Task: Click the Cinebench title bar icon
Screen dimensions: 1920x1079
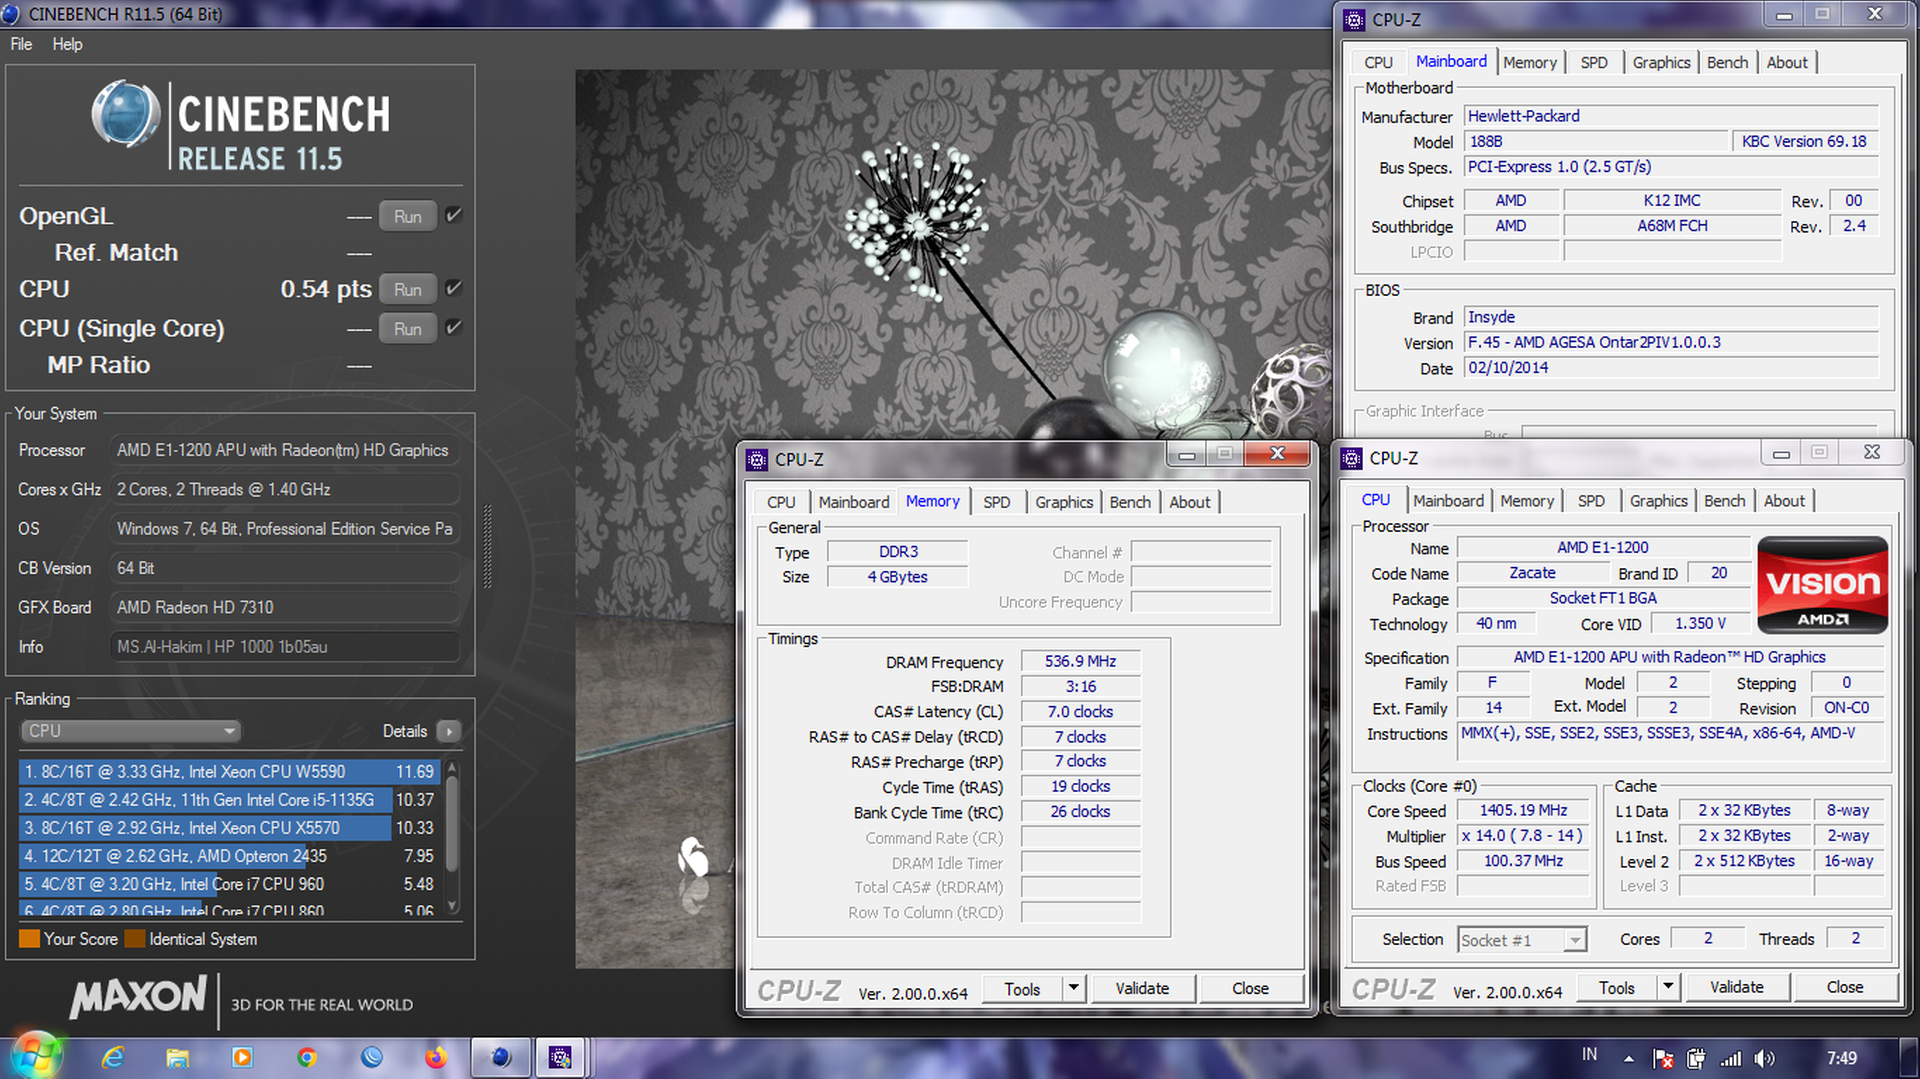Action: coord(11,13)
